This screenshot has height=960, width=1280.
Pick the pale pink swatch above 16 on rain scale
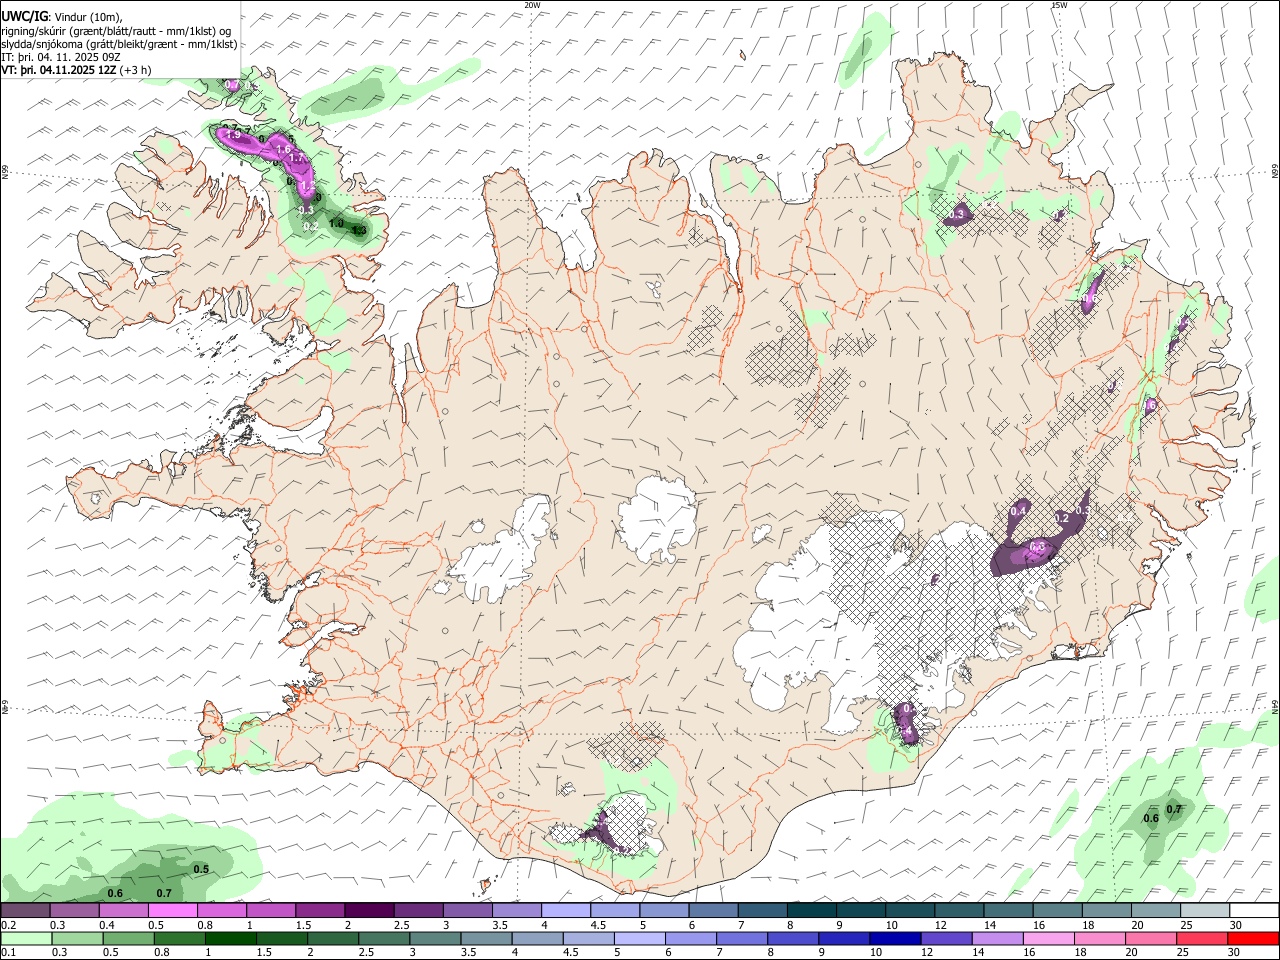[1048, 939]
